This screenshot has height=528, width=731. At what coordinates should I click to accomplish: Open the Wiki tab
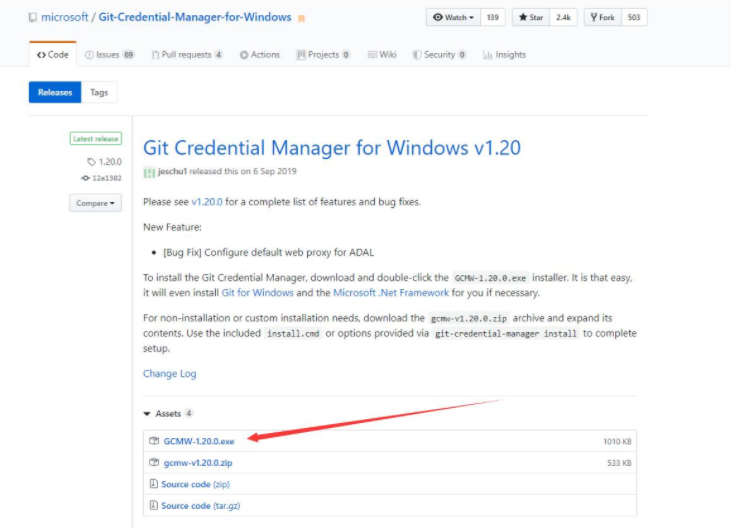[382, 55]
